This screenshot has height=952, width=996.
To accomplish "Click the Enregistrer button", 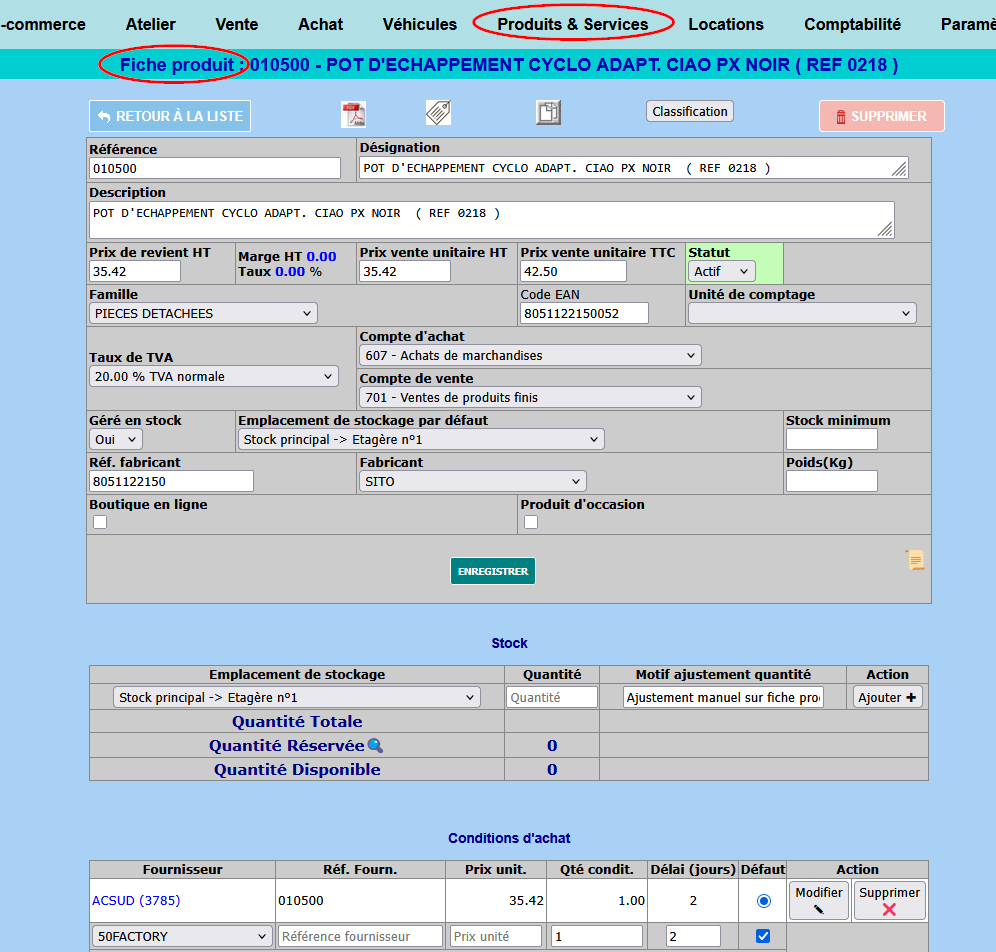I will point(493,571).
